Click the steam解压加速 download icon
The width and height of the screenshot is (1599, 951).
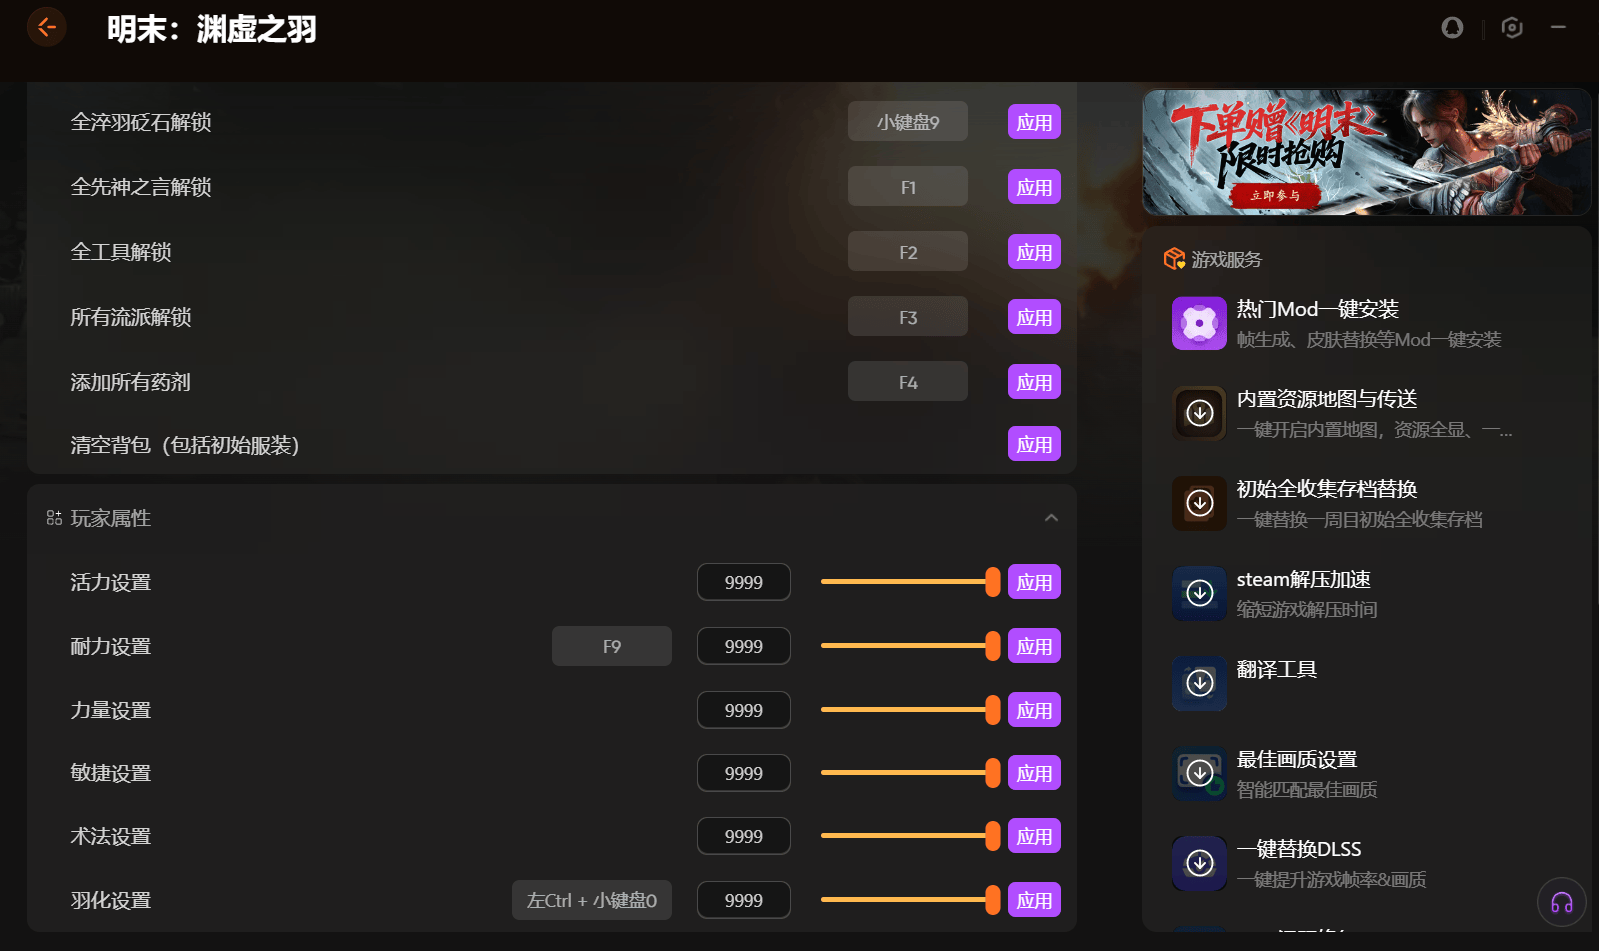tap(1199, 593)
